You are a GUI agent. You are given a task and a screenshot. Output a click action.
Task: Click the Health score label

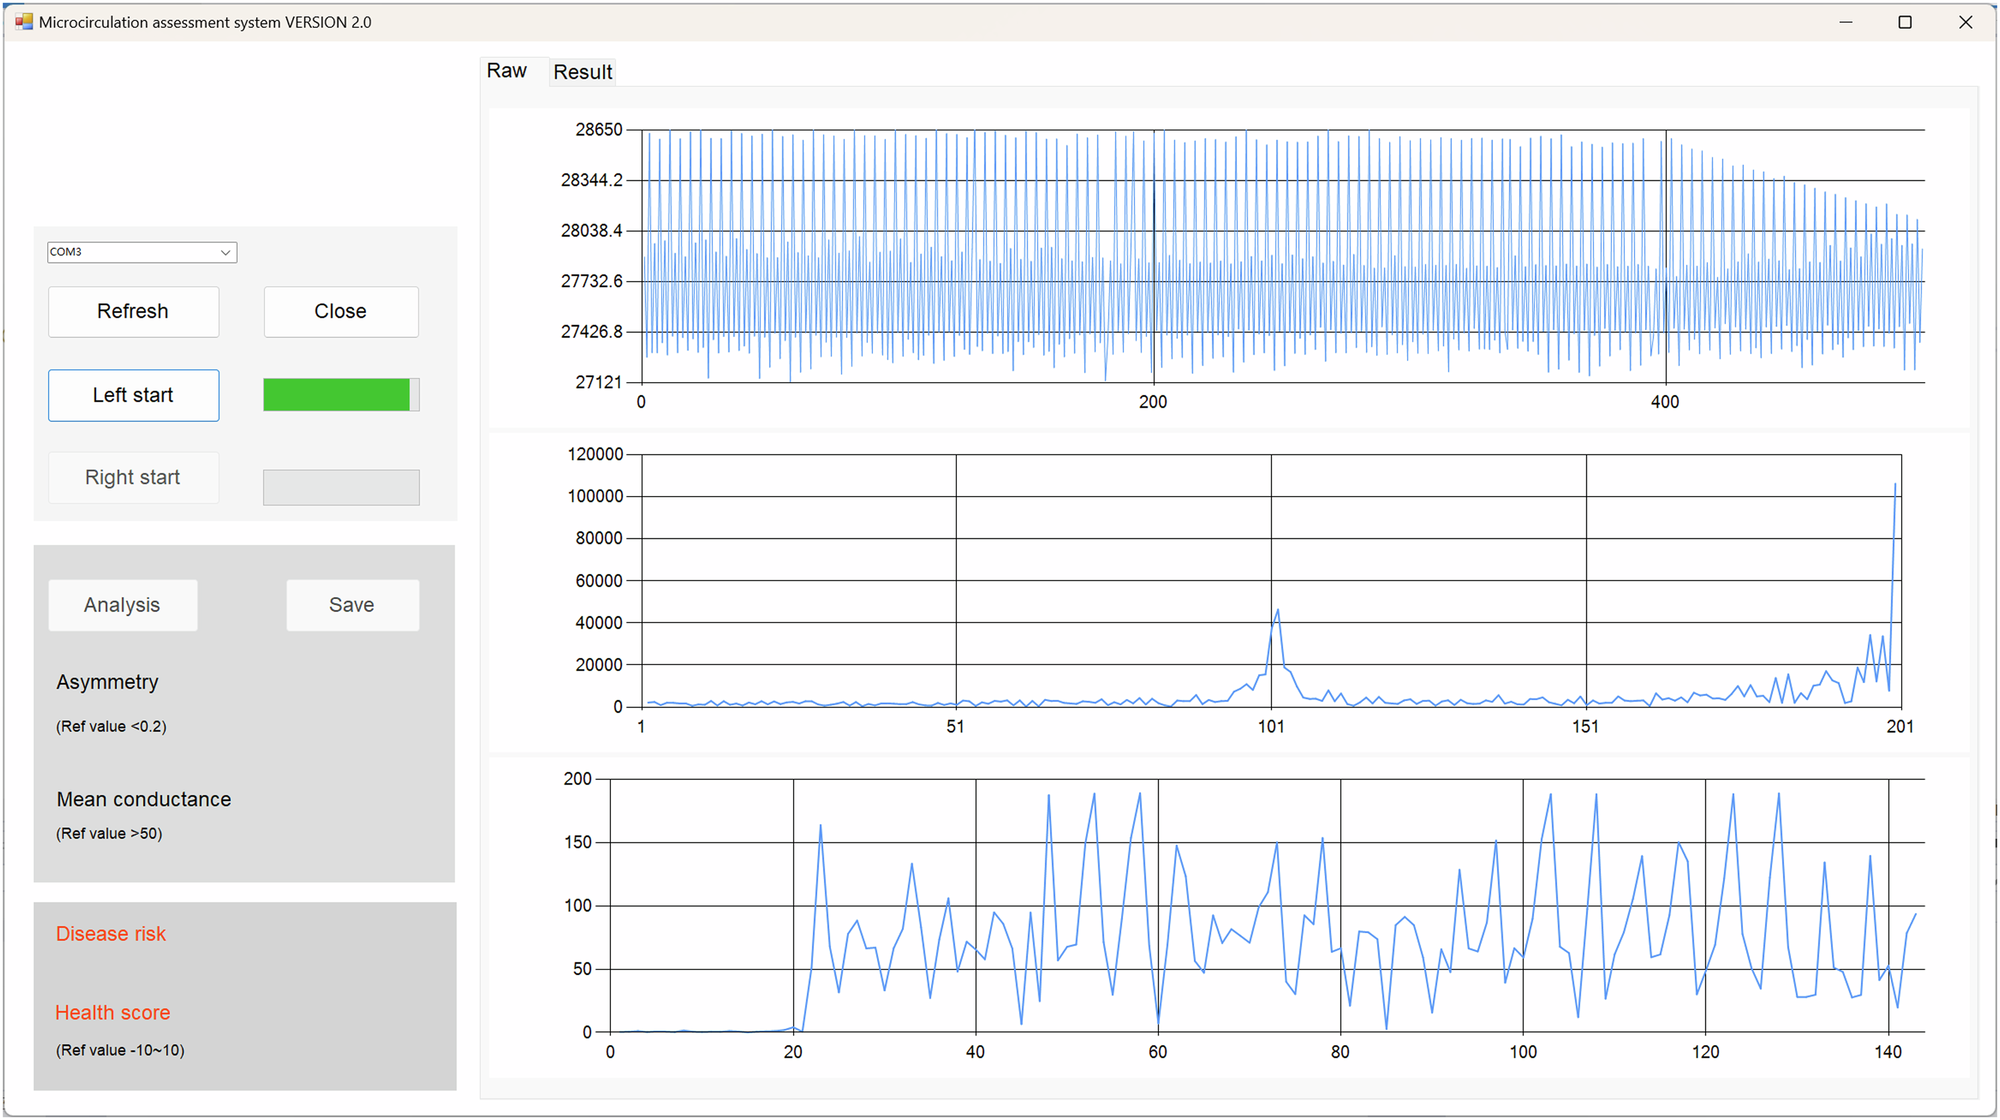pos(113,1013)
